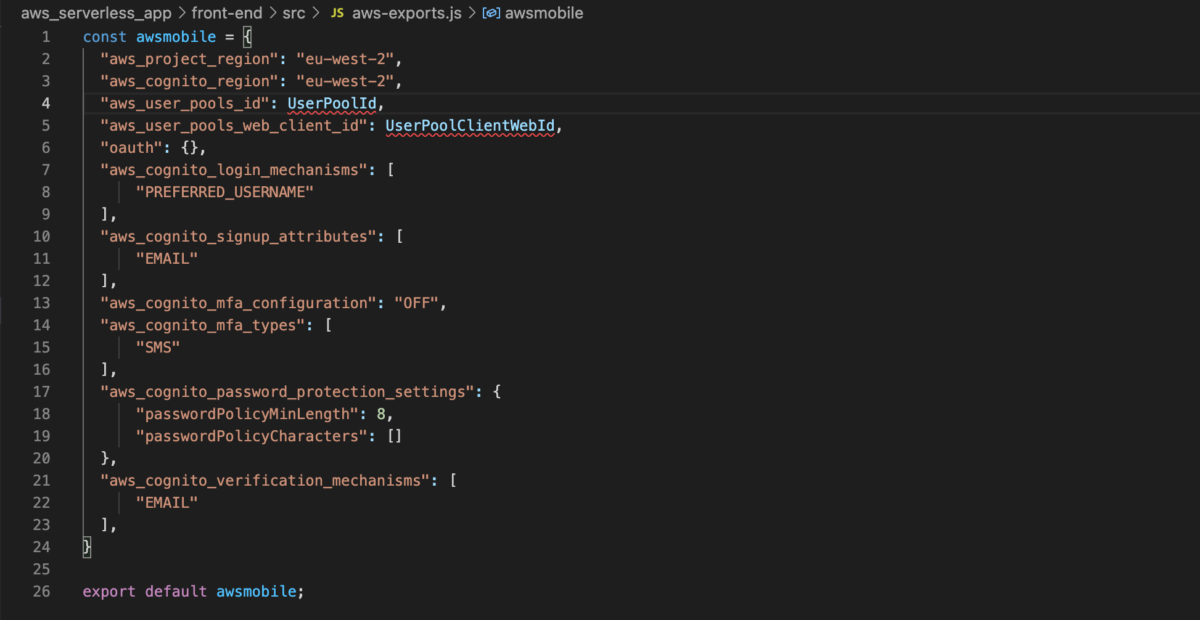Click line number 26 in the gutter

[41, 591]
